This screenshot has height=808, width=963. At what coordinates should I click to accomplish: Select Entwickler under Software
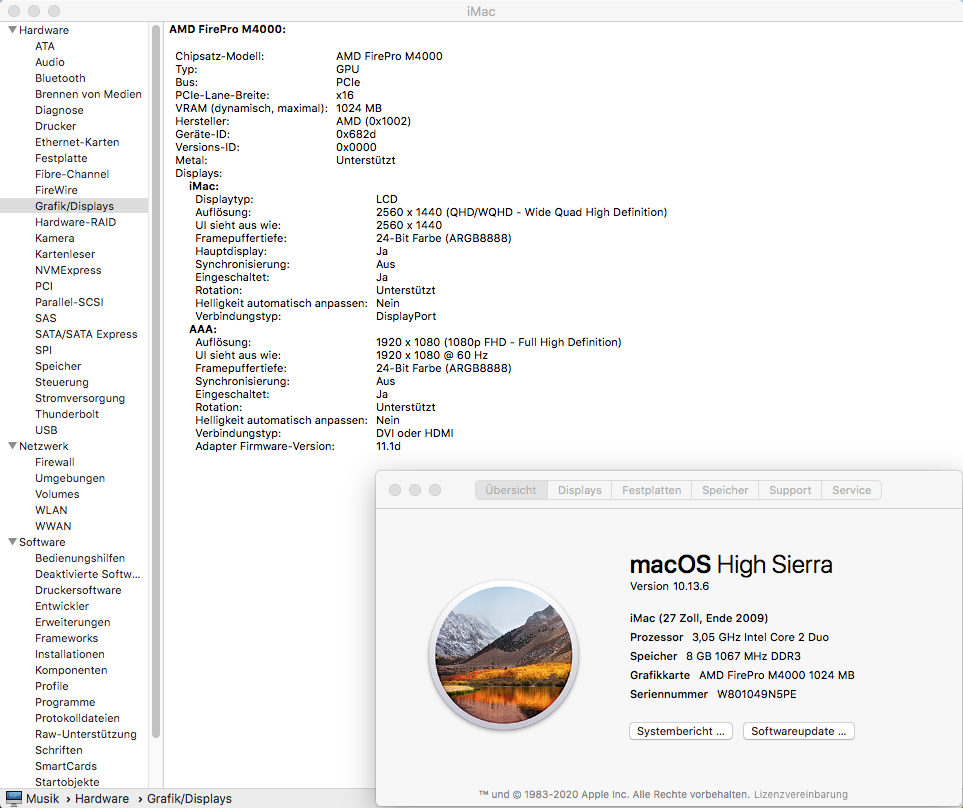click(62, 605)
